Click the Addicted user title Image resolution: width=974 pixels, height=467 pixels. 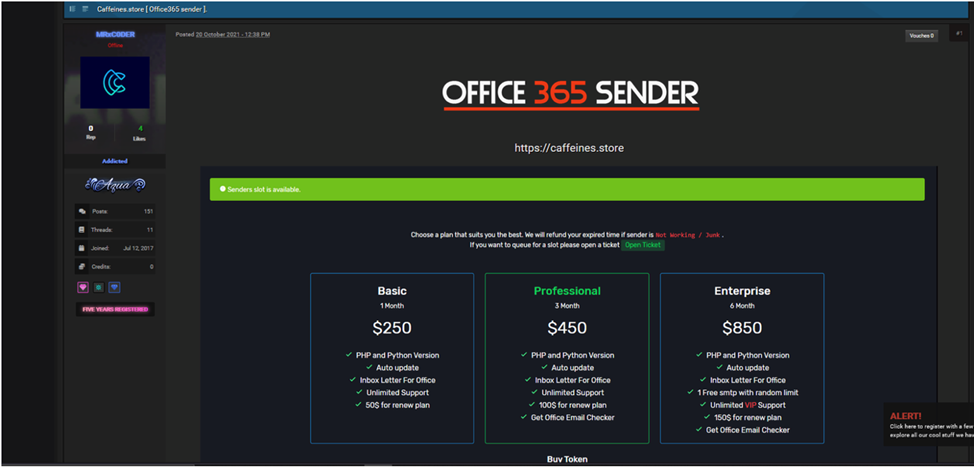(115, 161)
